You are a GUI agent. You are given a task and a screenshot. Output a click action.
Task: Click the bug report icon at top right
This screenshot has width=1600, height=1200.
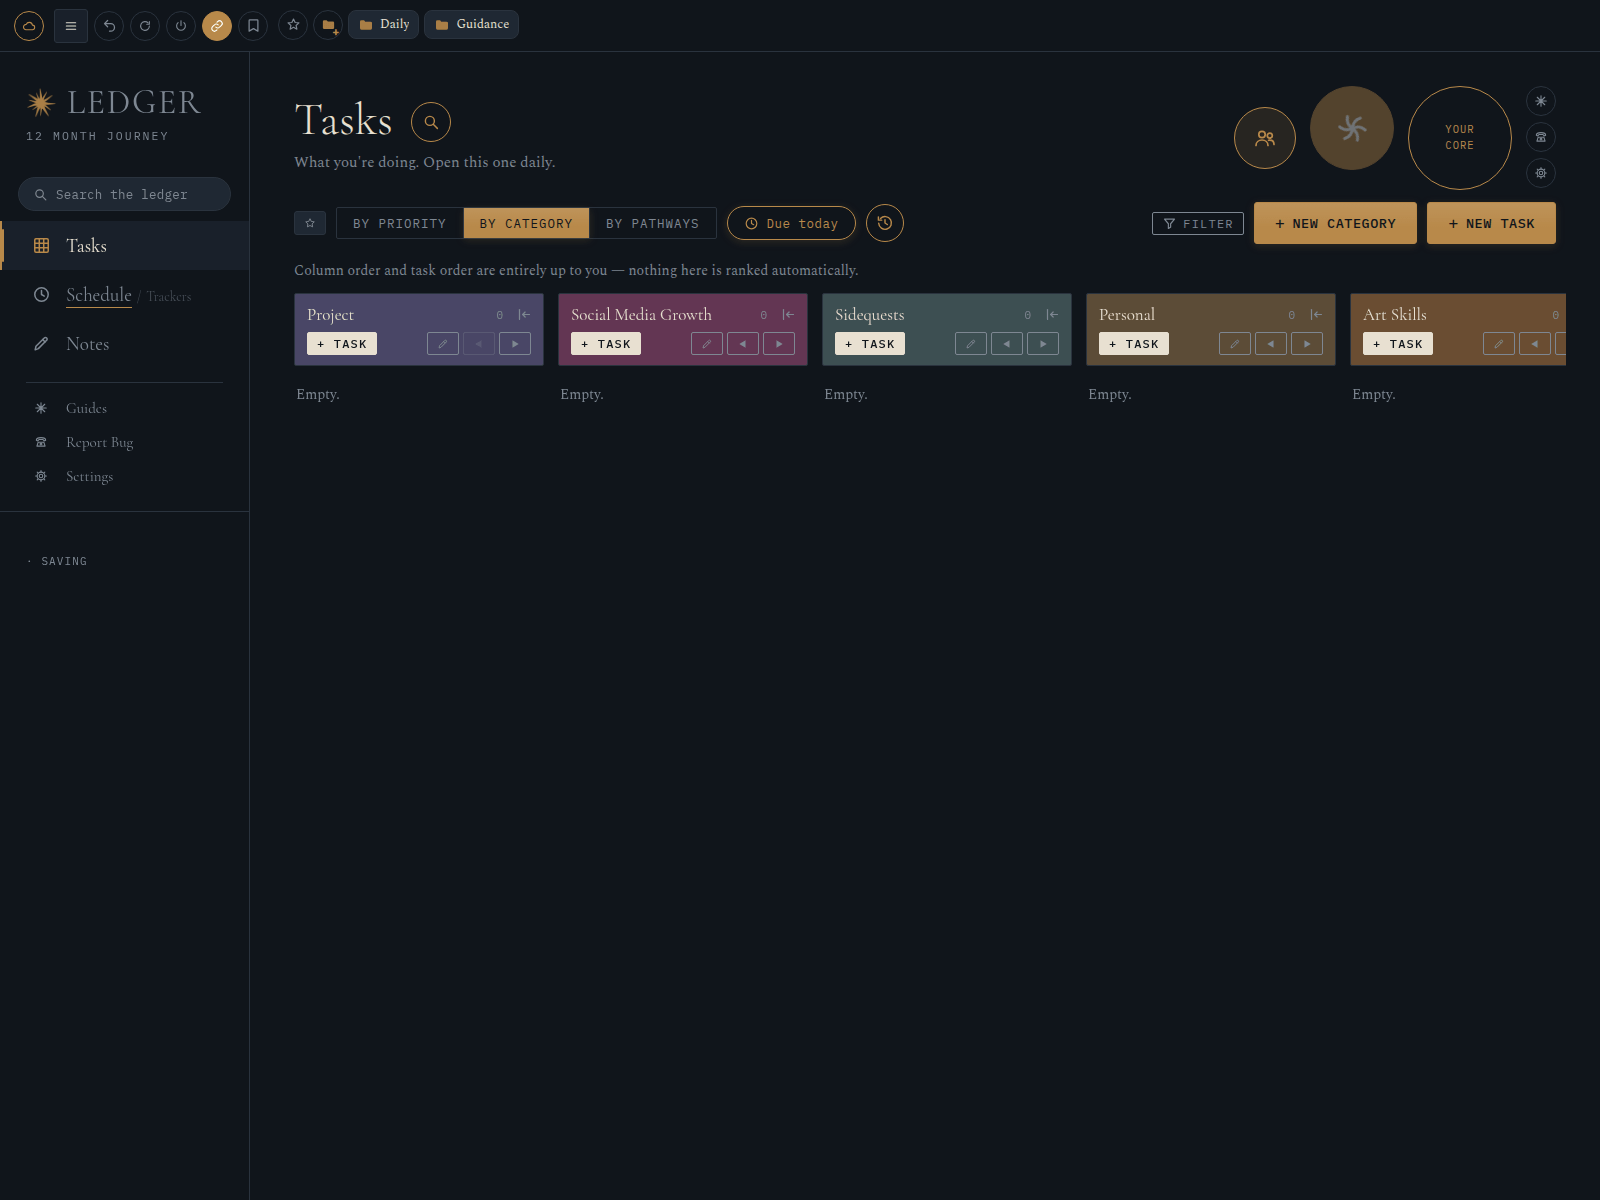[x=1541, y=137]
